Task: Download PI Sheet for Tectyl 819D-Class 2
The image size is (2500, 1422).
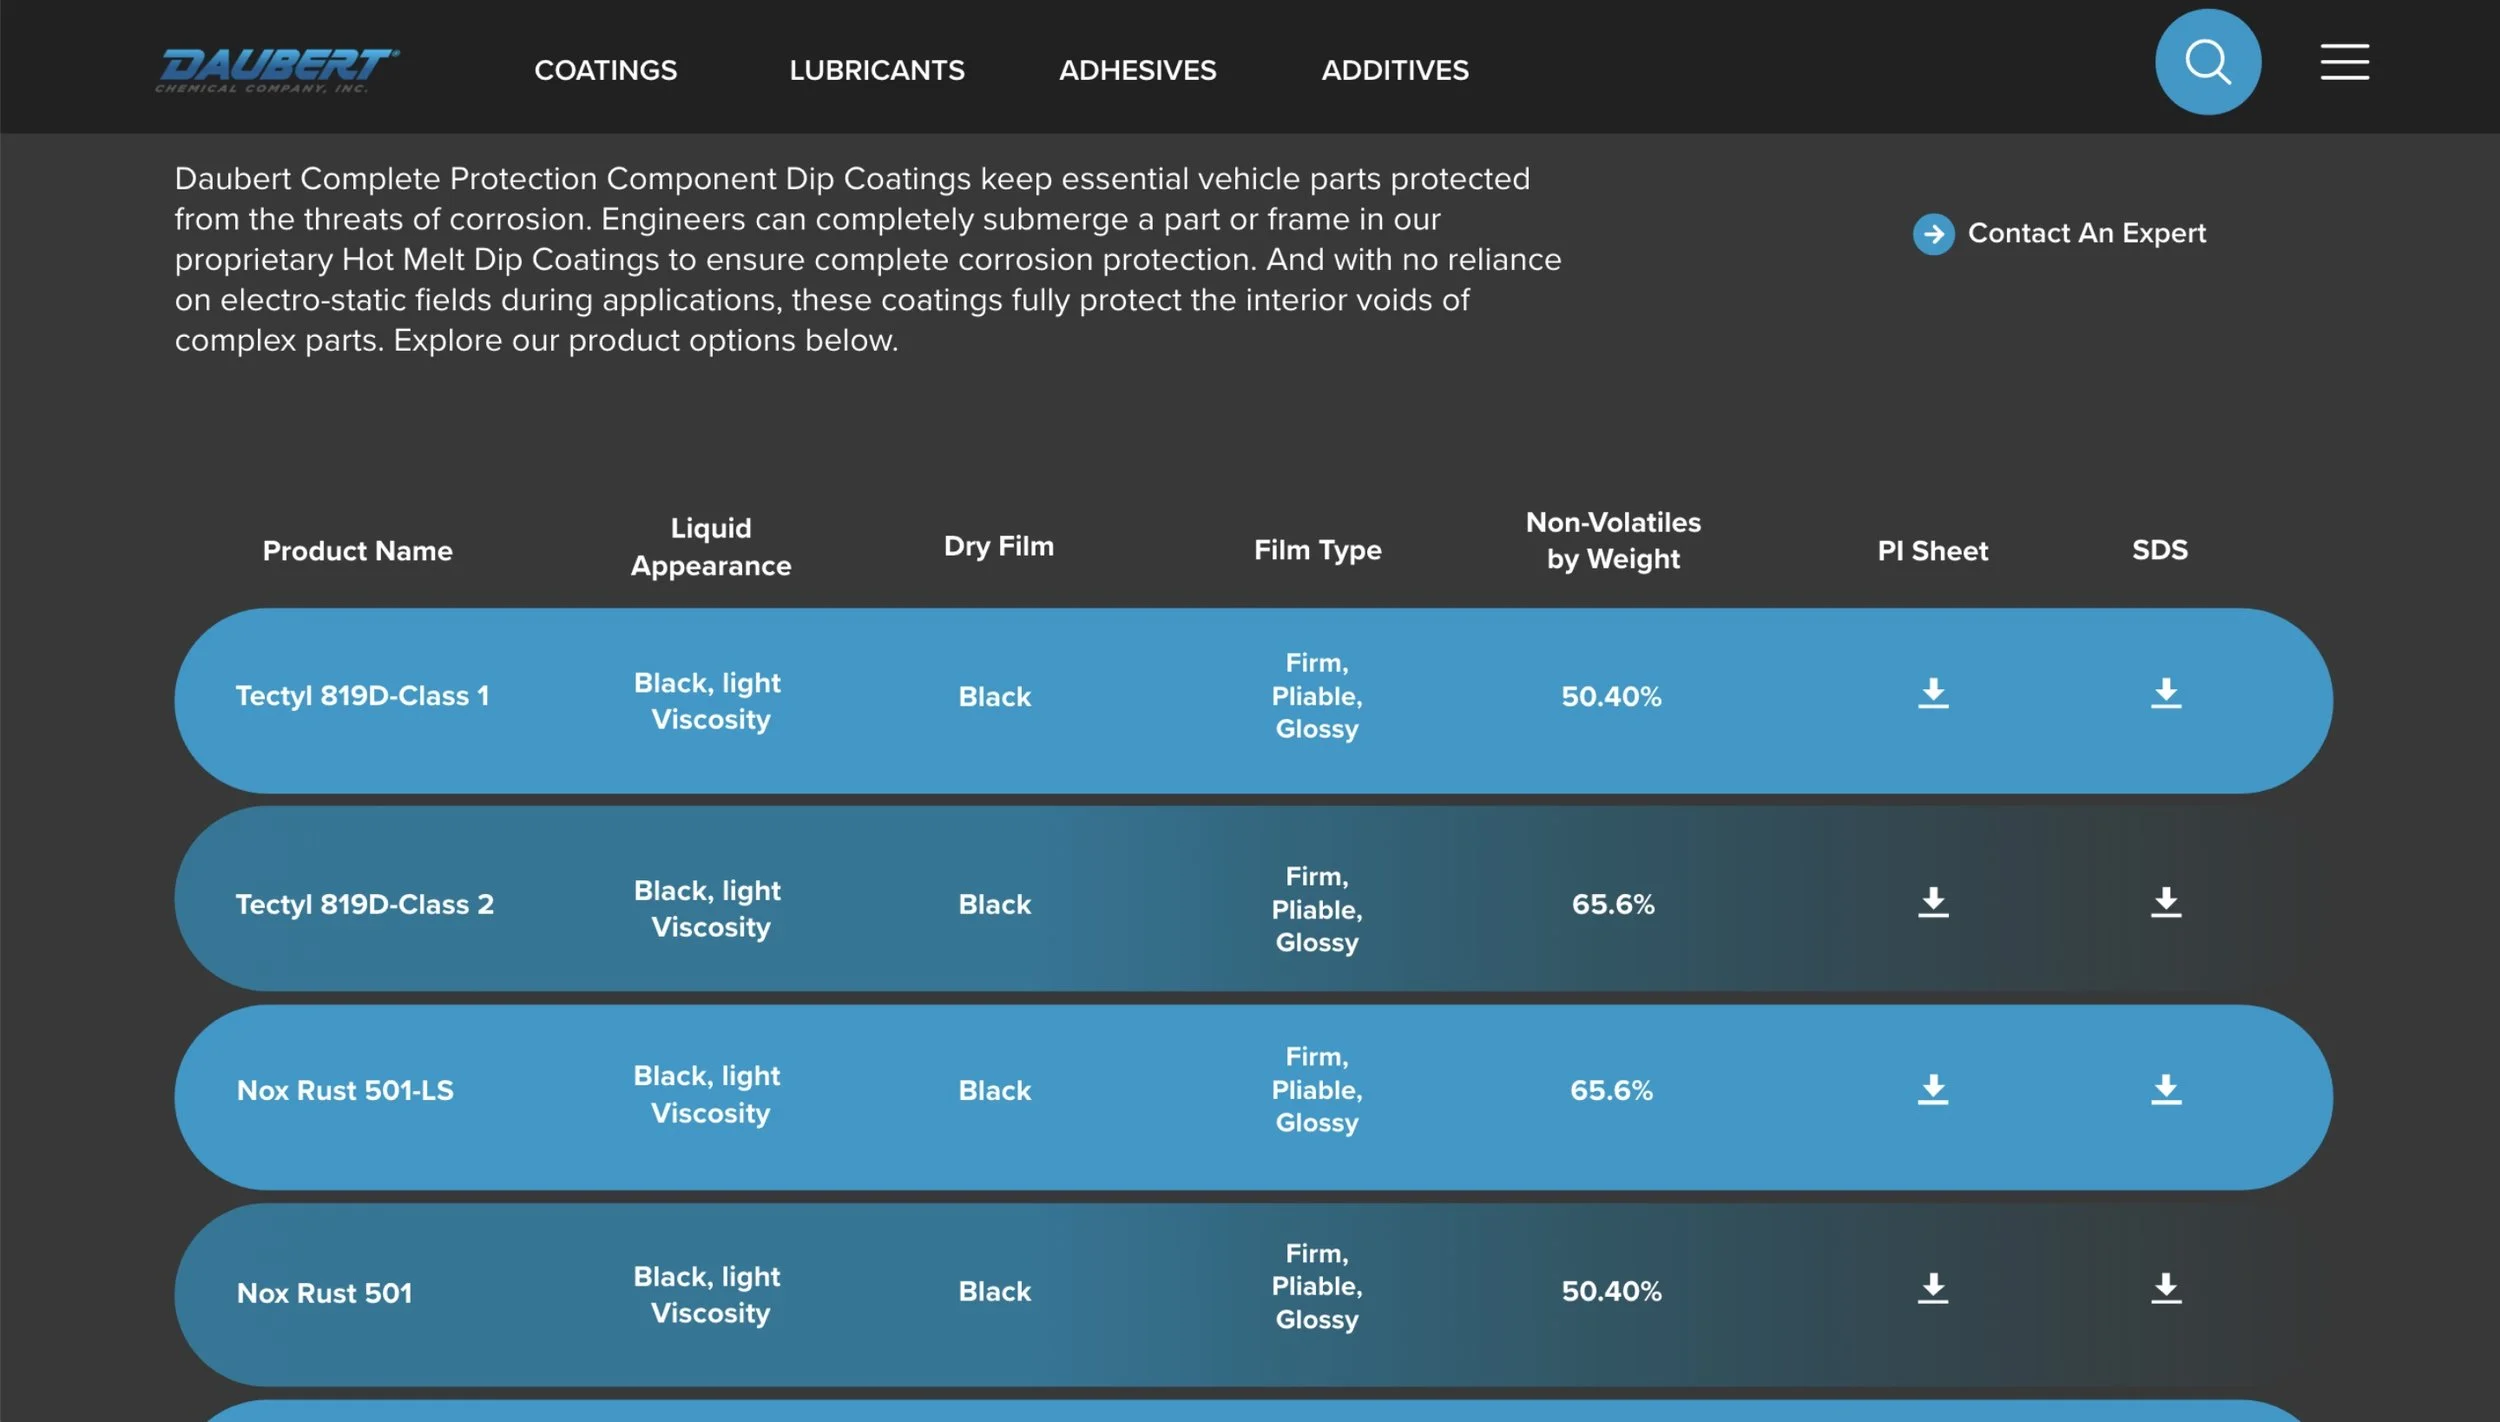Action: 1933,902
